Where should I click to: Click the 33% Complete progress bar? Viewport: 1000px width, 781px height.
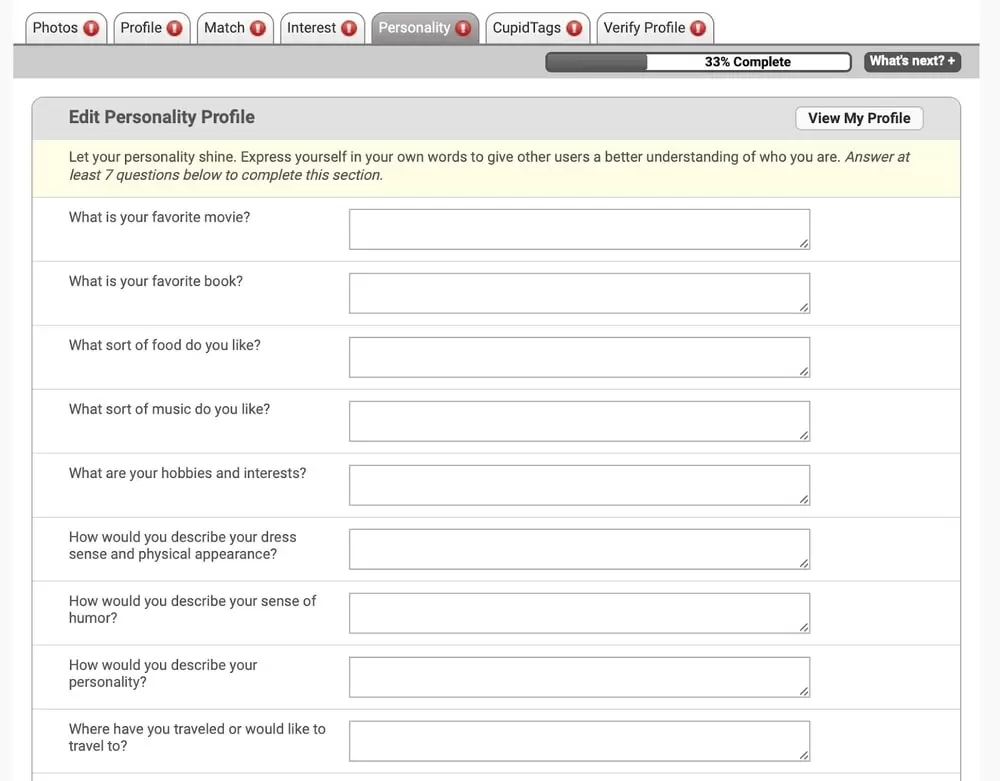click(x=697, y=62)
